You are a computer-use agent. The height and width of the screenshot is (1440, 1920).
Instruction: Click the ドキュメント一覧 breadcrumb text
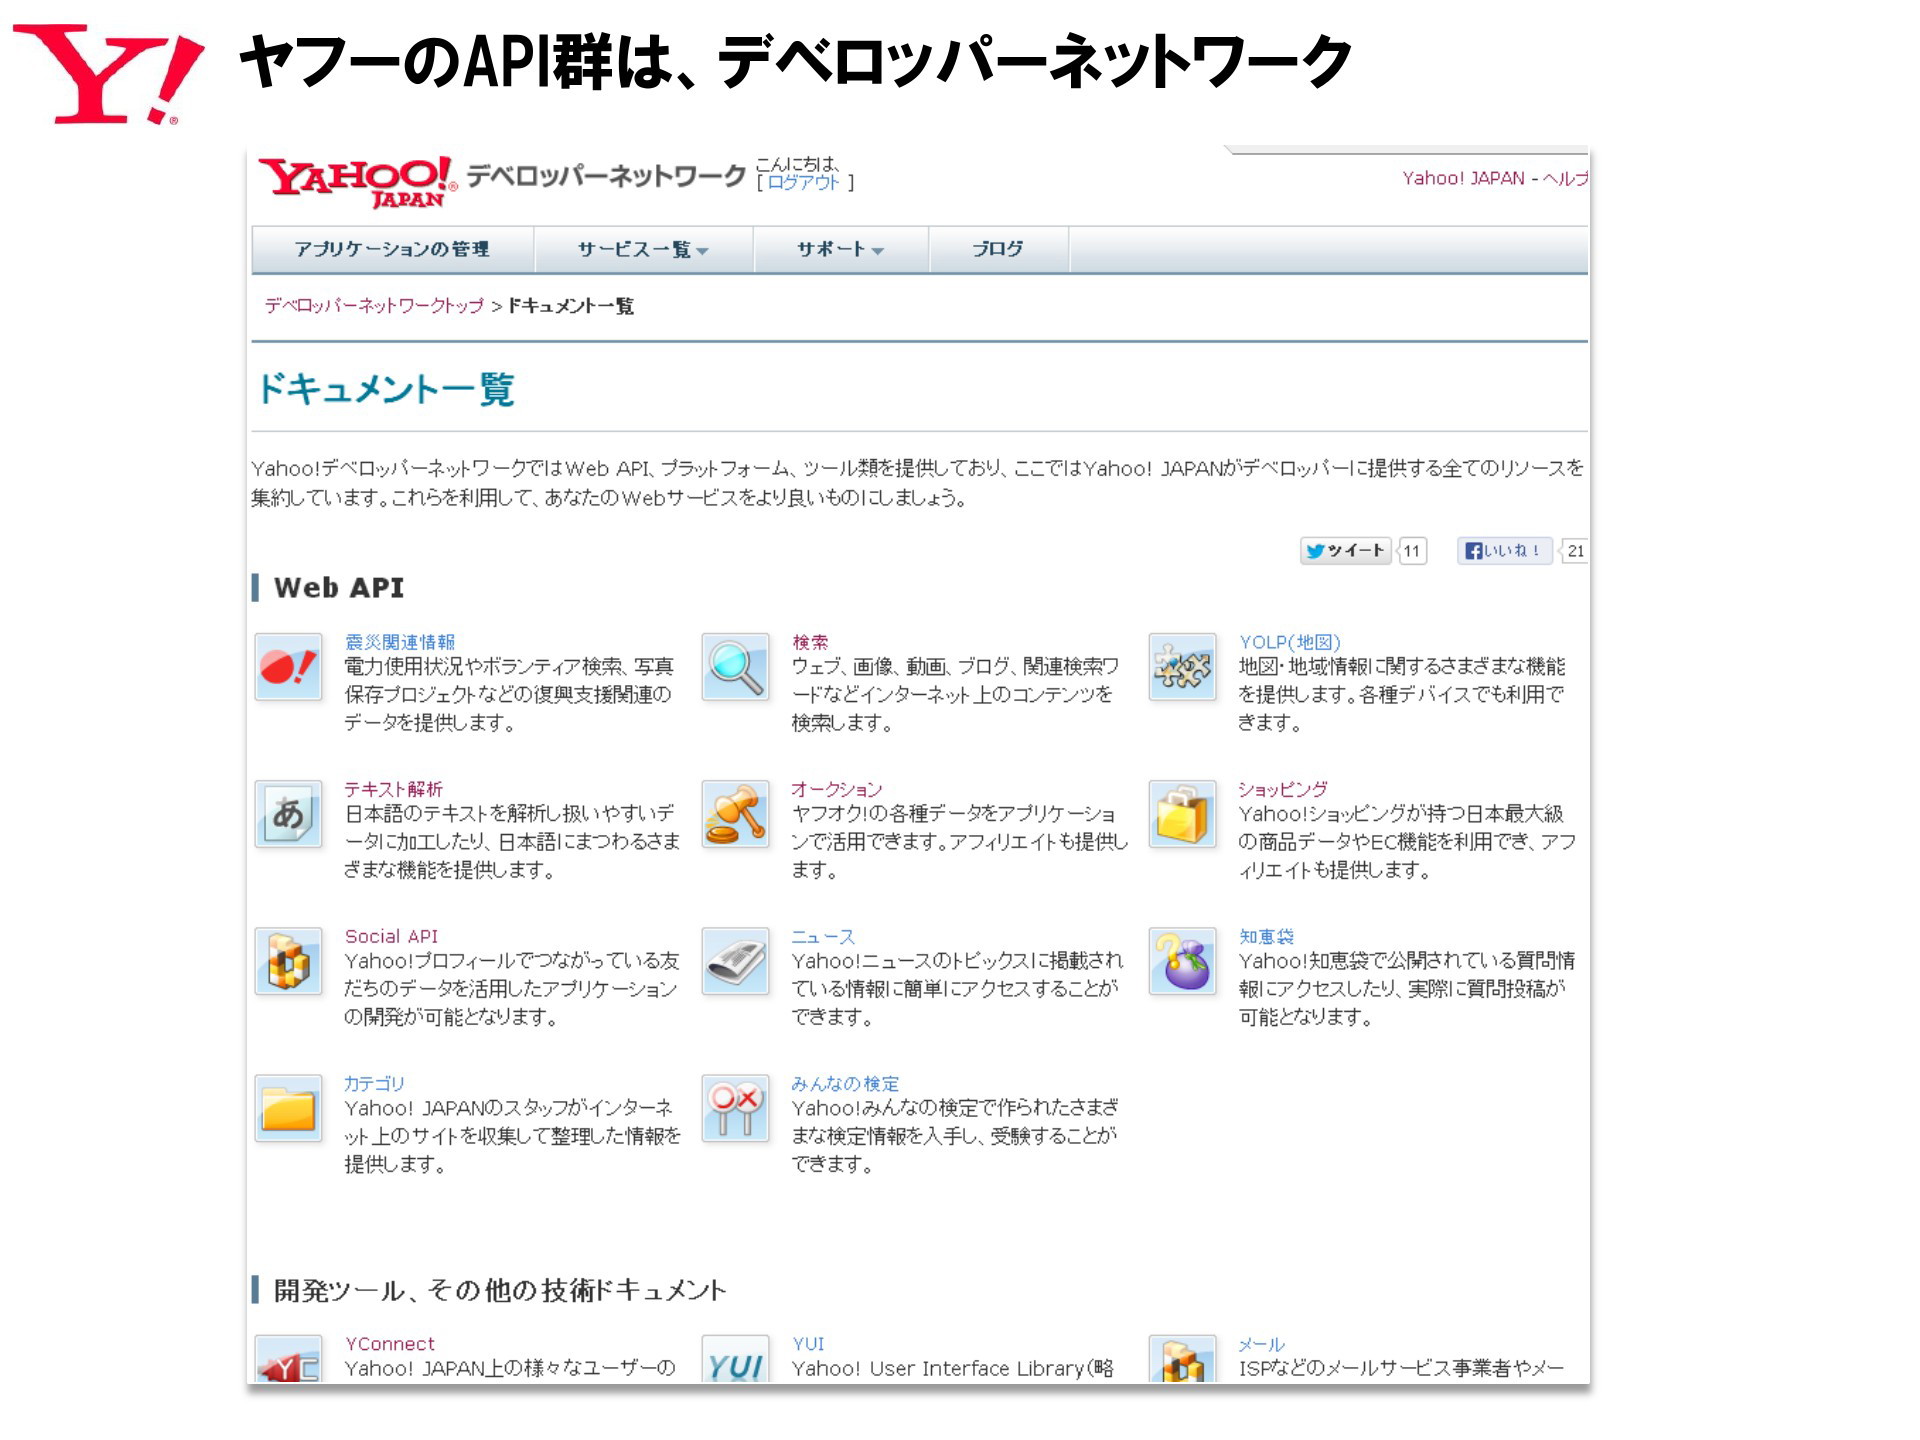571,306
